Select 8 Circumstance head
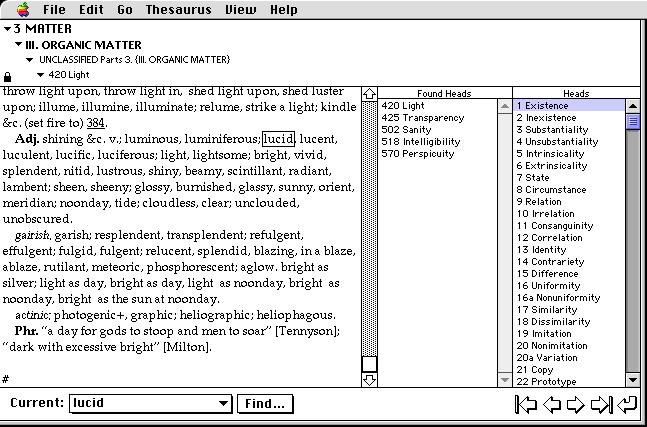The height and width of the screenshot is (427, 647). [569, 189]
